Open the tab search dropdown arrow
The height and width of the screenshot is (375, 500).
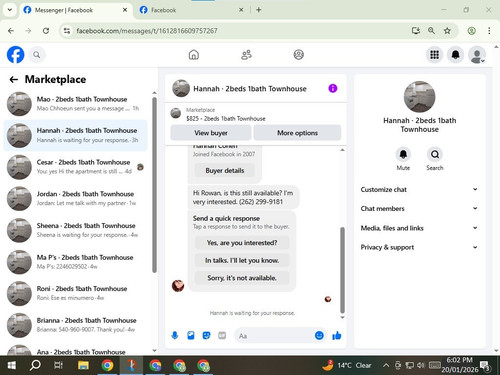(x=10, y=10)
